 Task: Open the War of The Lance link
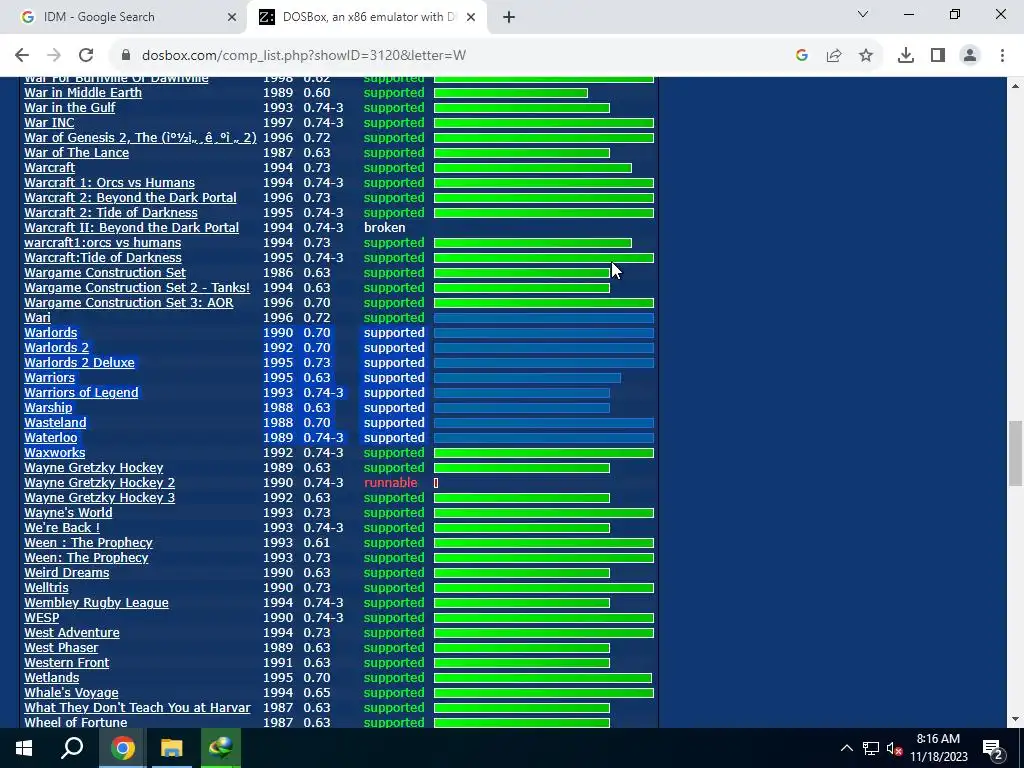(x=76, y=153)
